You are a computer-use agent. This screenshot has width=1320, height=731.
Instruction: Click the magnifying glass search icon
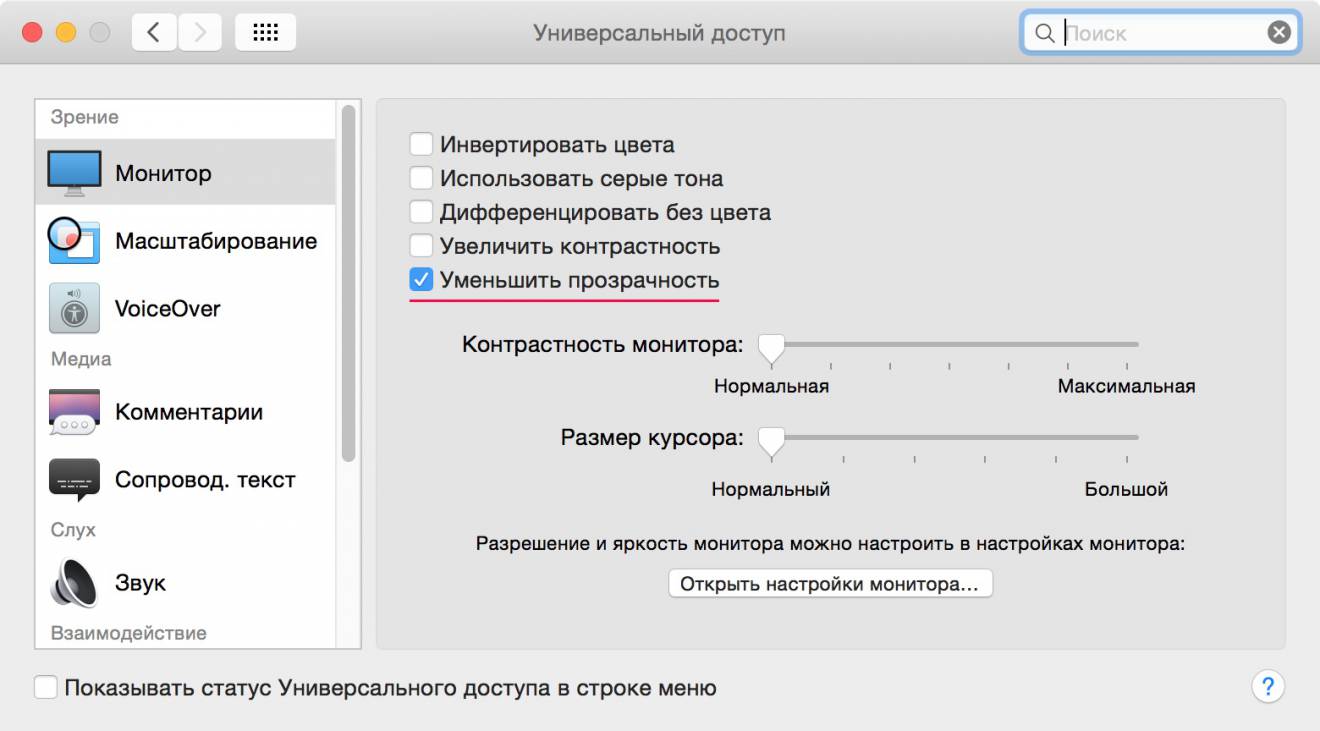[1044, 33]
